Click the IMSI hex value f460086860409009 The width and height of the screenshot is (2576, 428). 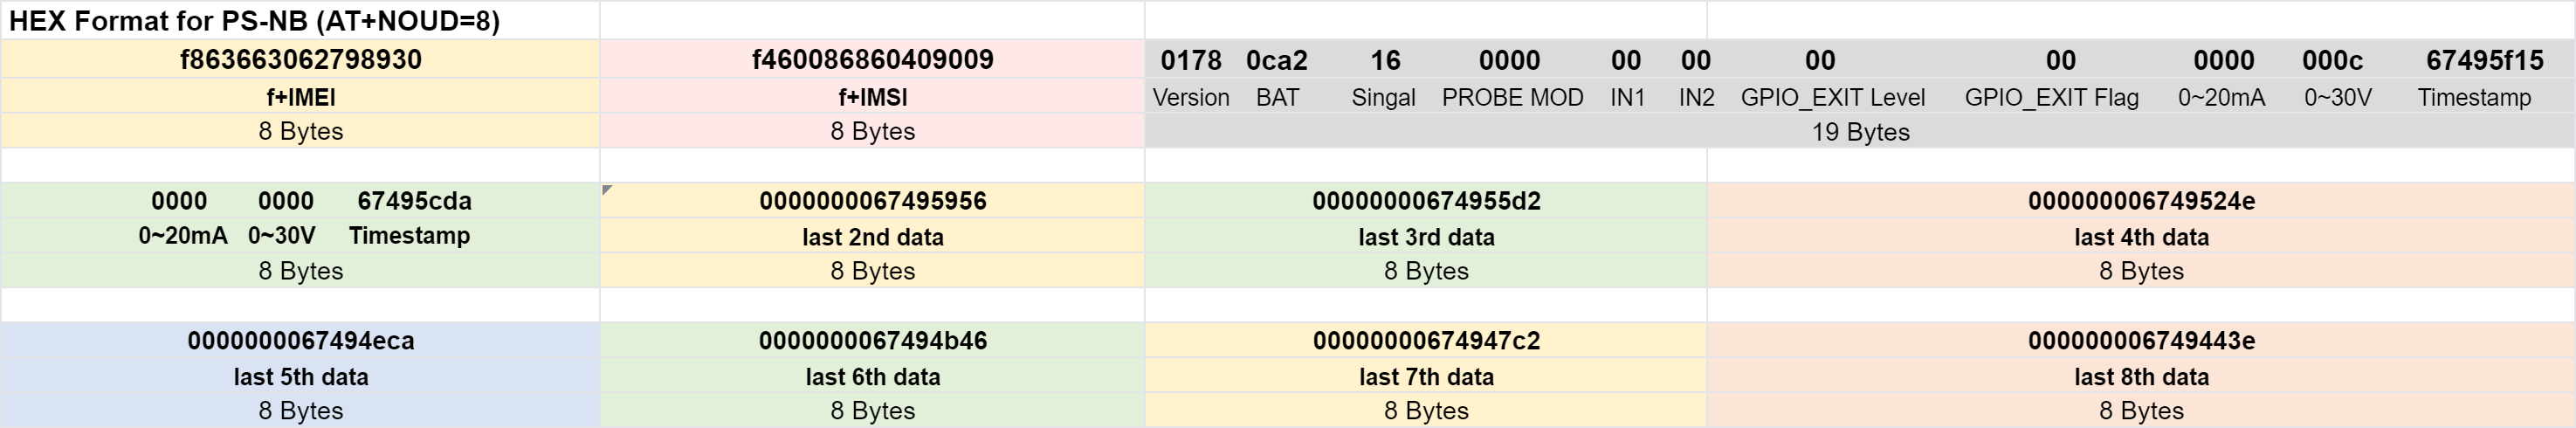click(872, 59)
